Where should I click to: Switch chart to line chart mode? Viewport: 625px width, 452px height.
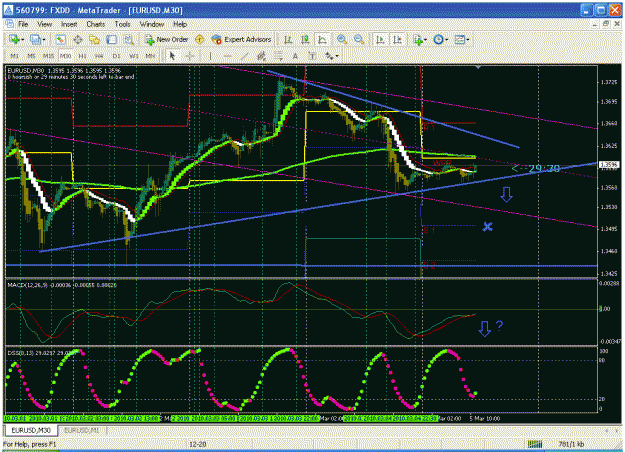tap(322, 39)
